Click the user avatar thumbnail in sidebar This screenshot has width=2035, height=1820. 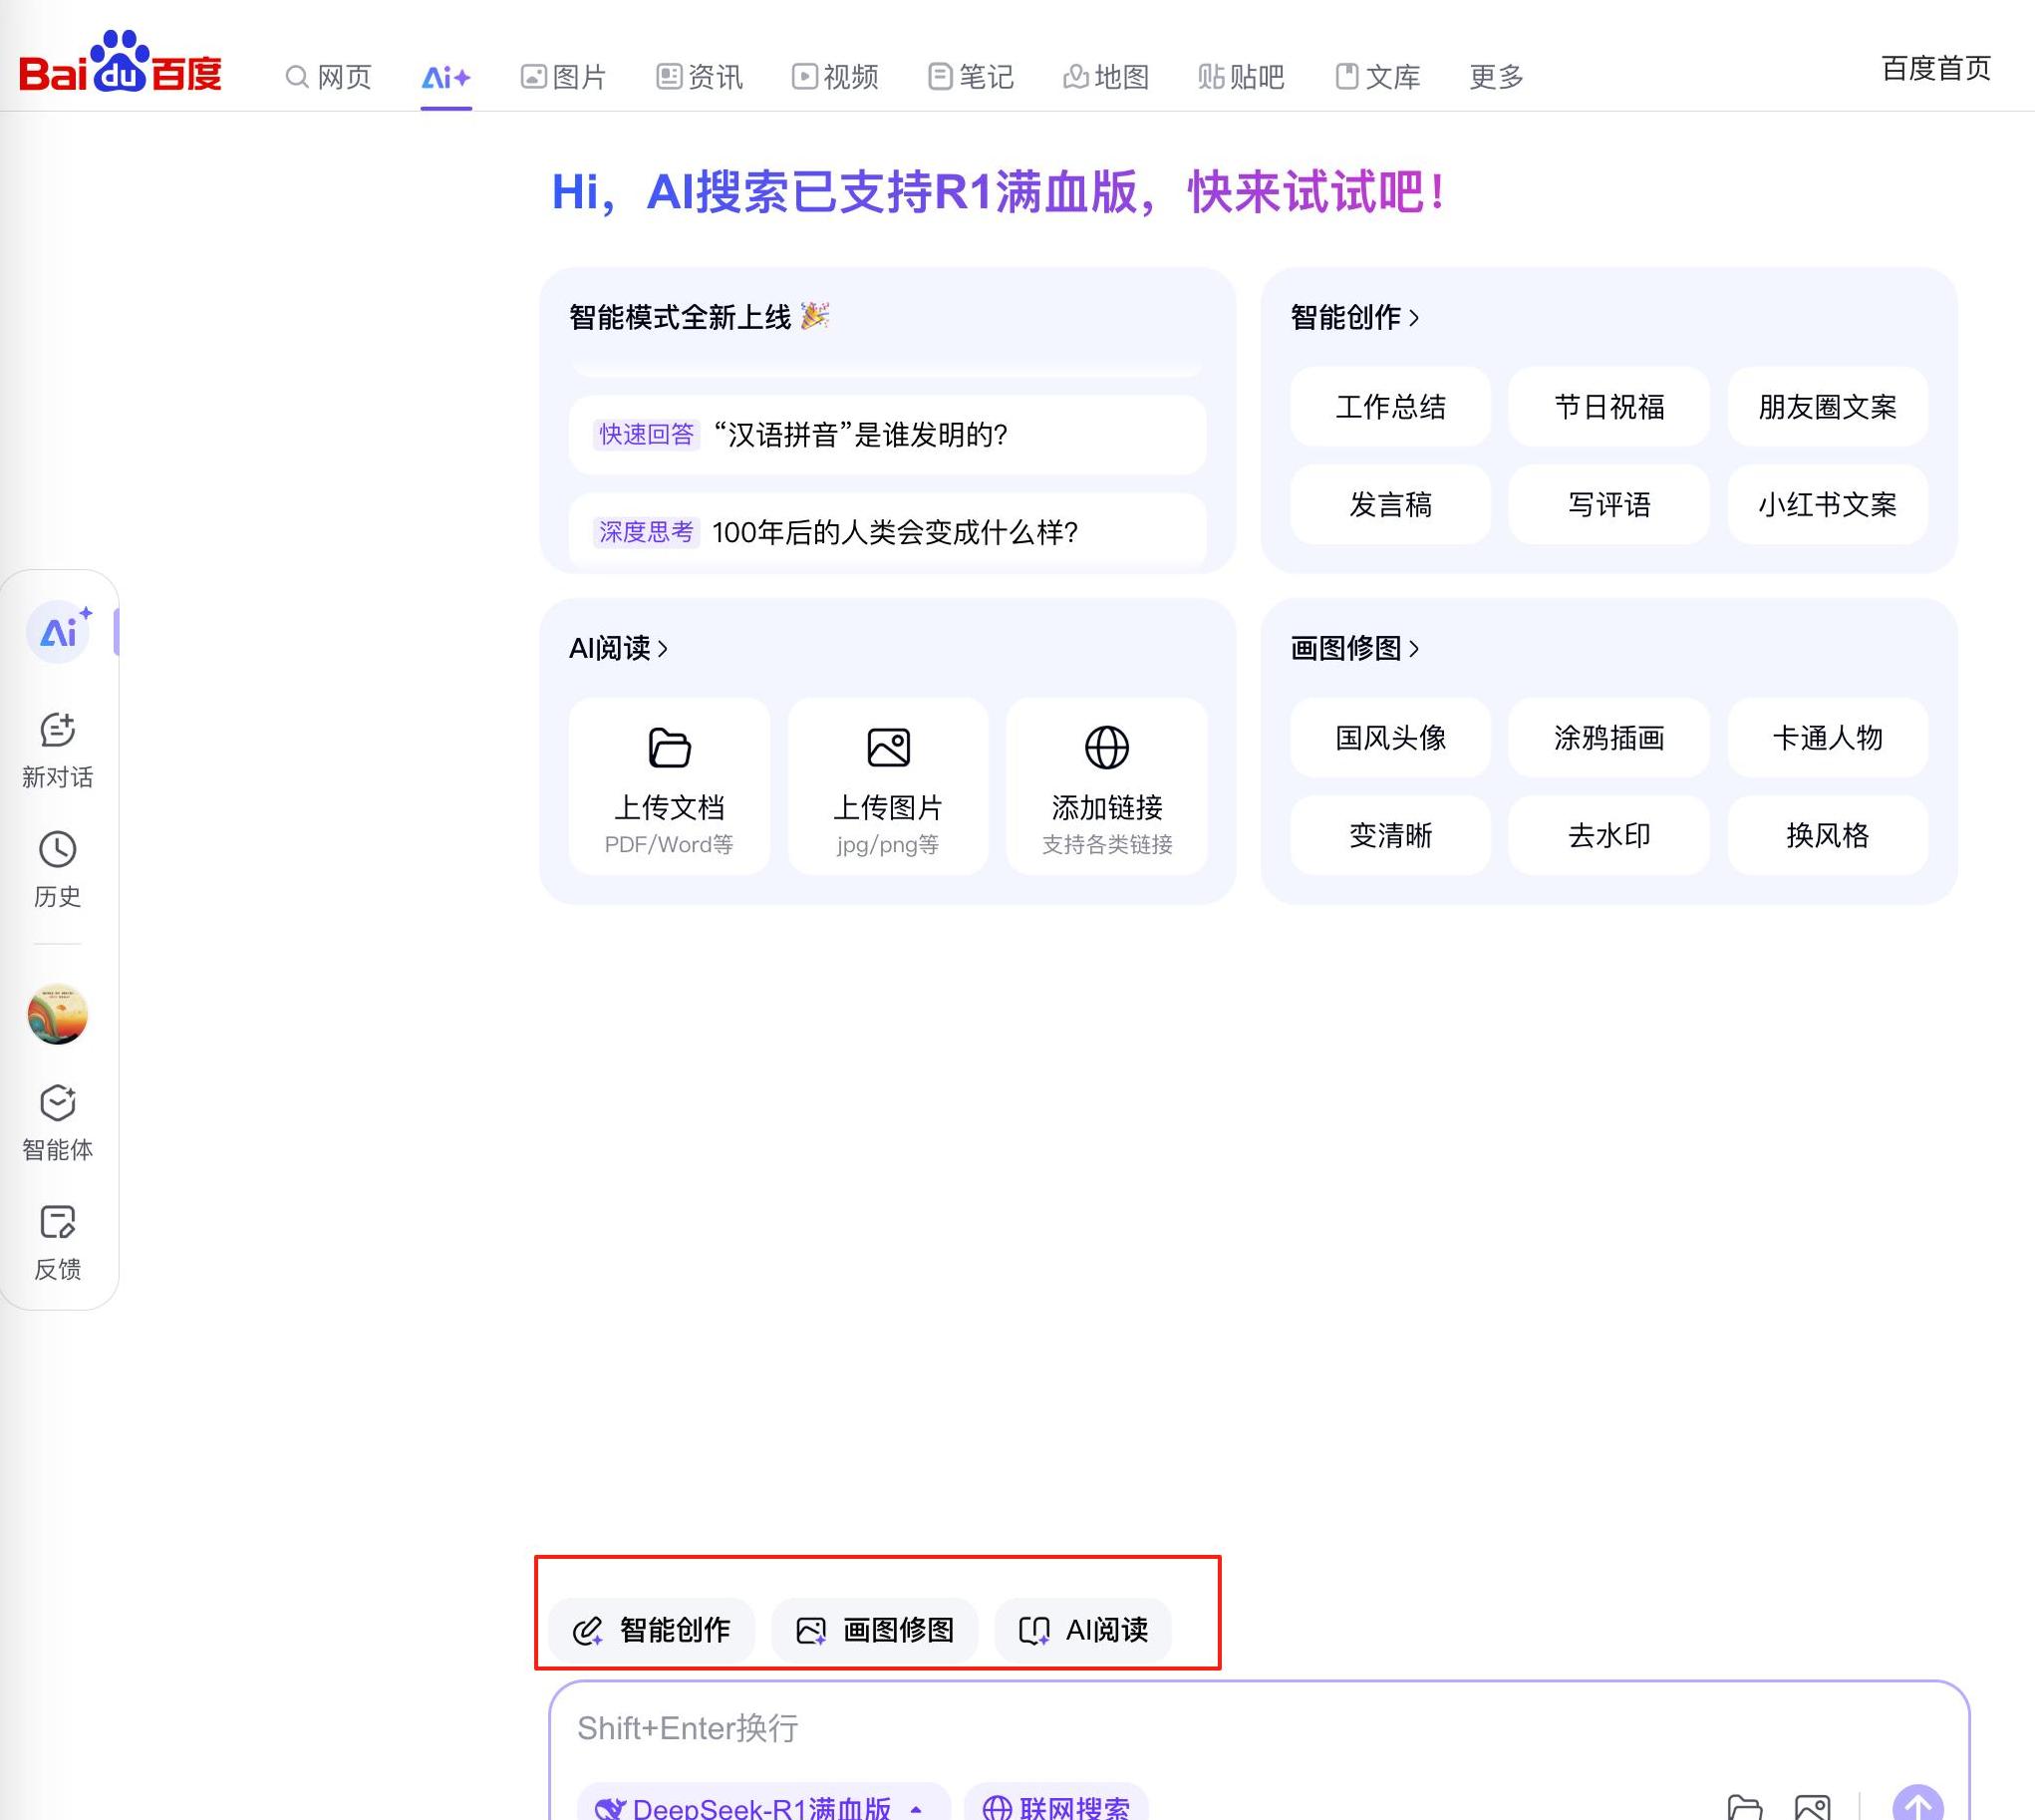[57, 1014]
